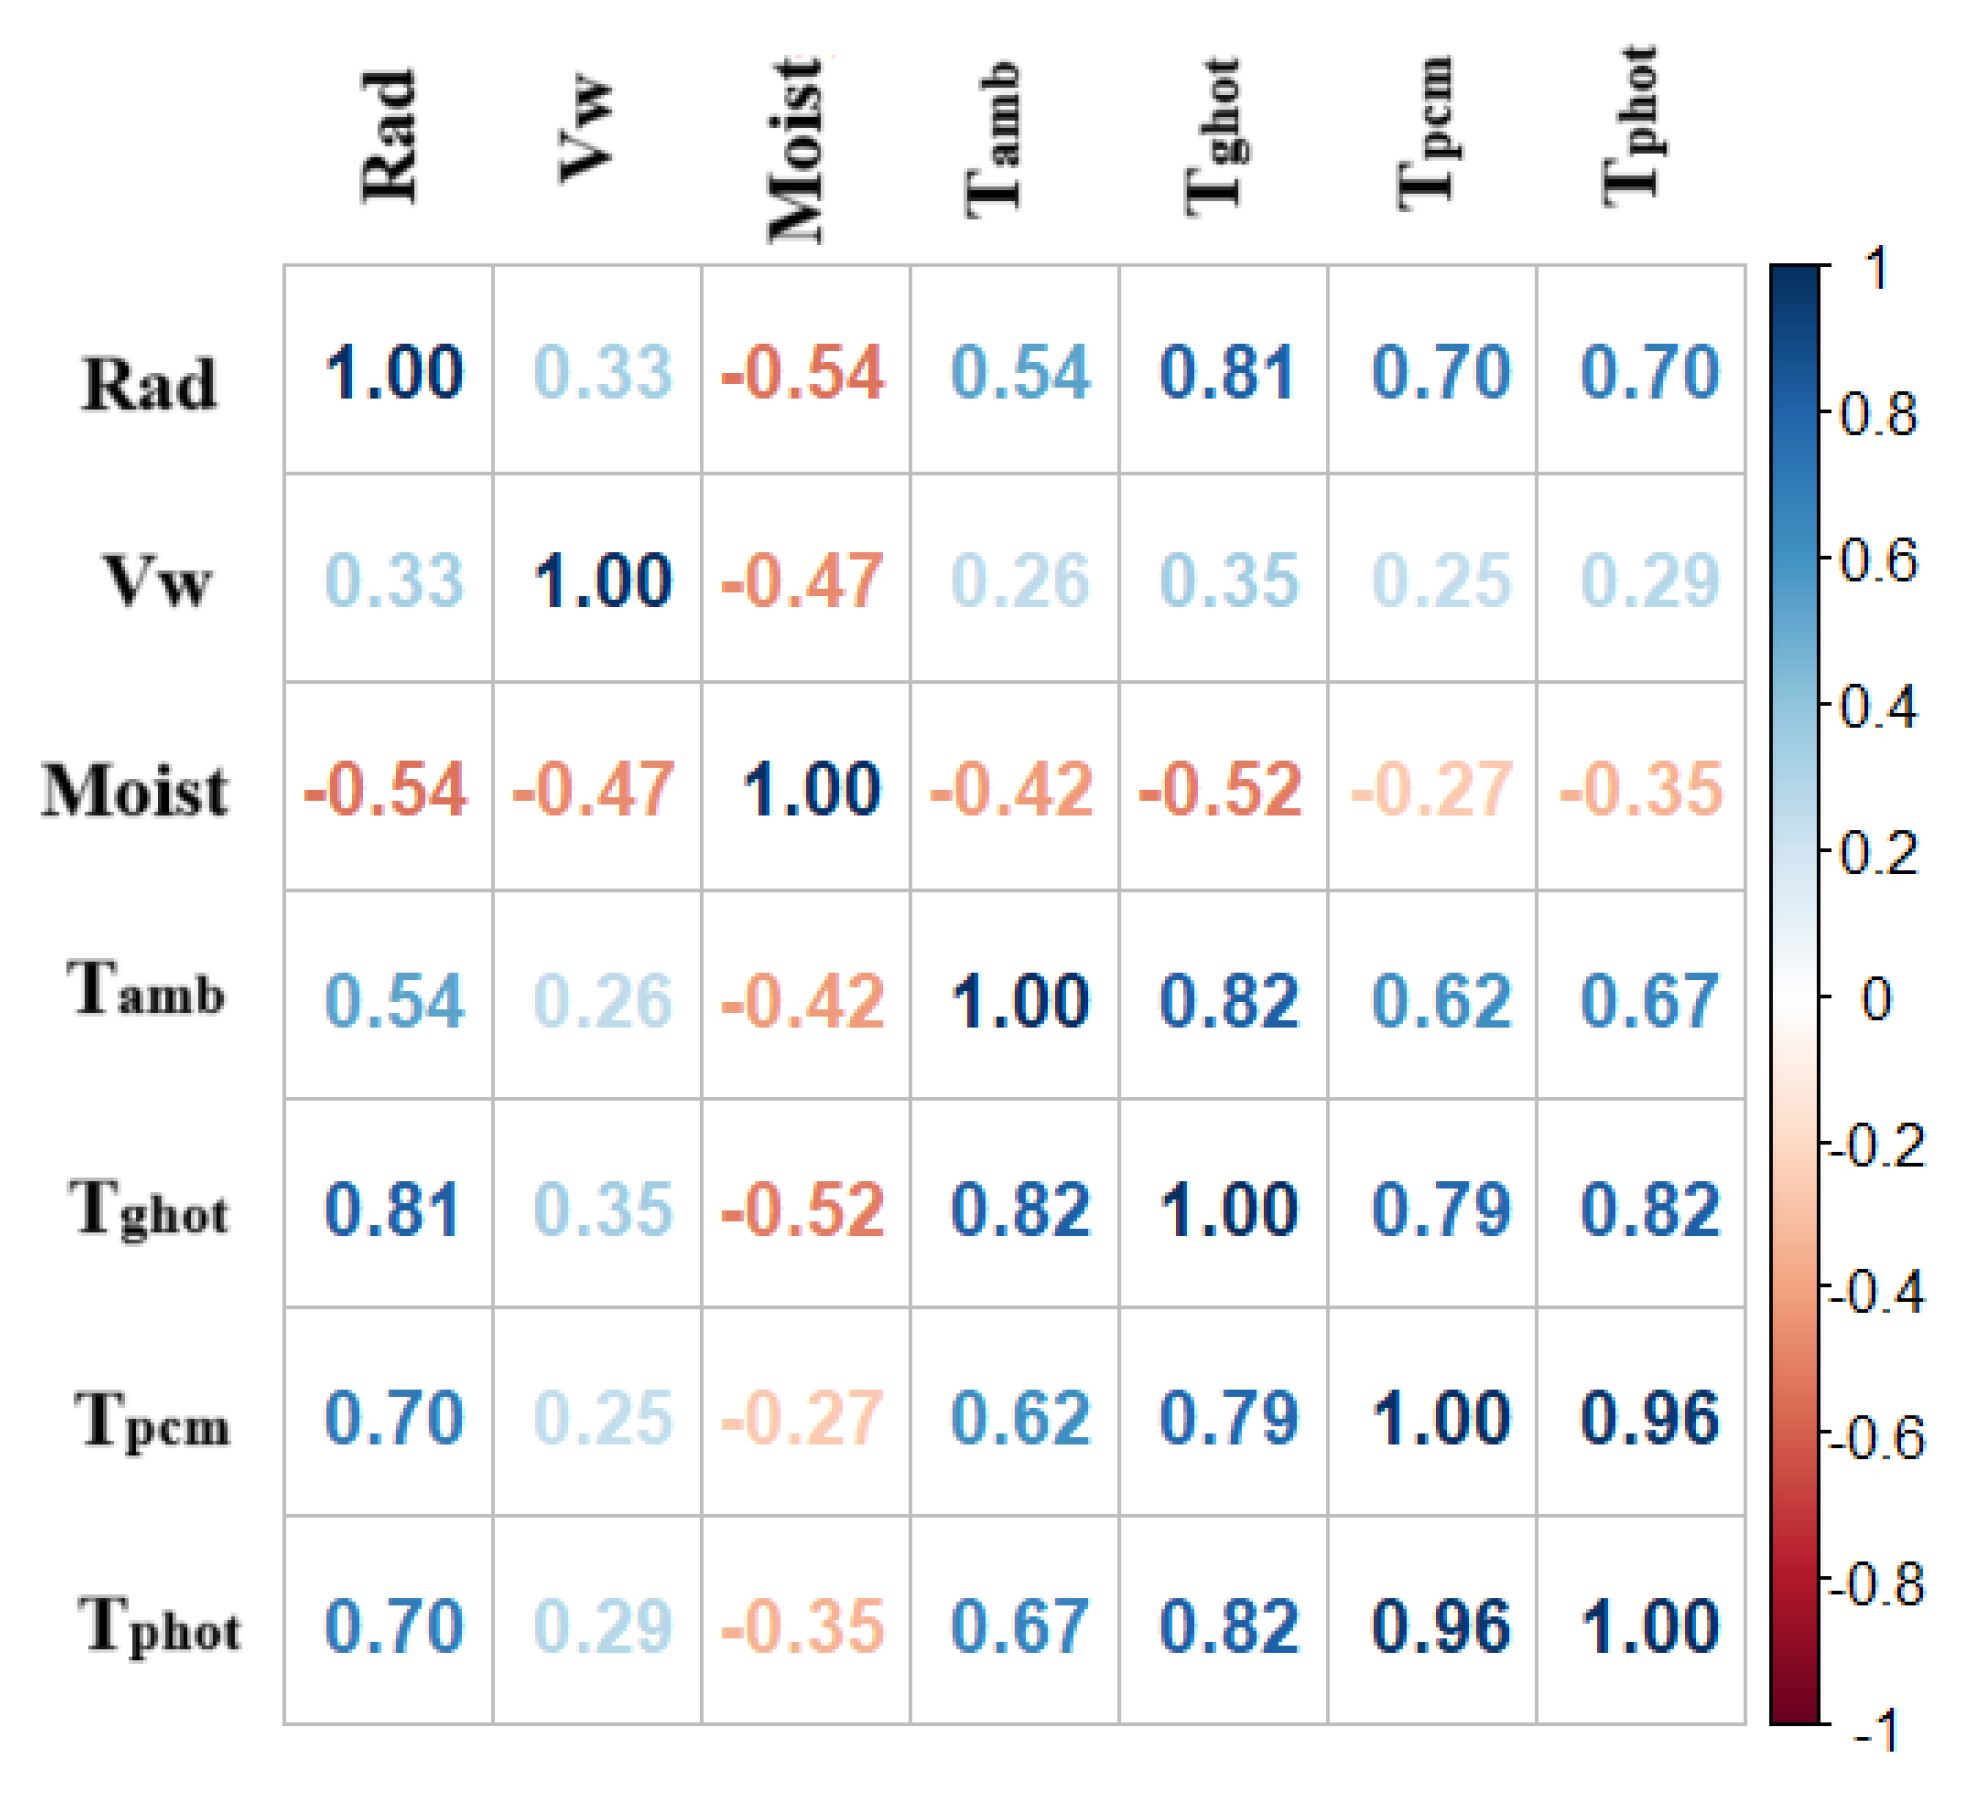The height and width of the screenshot is (1794, 1968).
Task: Click the Tpcm column header at top
Action: [1426, 134]
